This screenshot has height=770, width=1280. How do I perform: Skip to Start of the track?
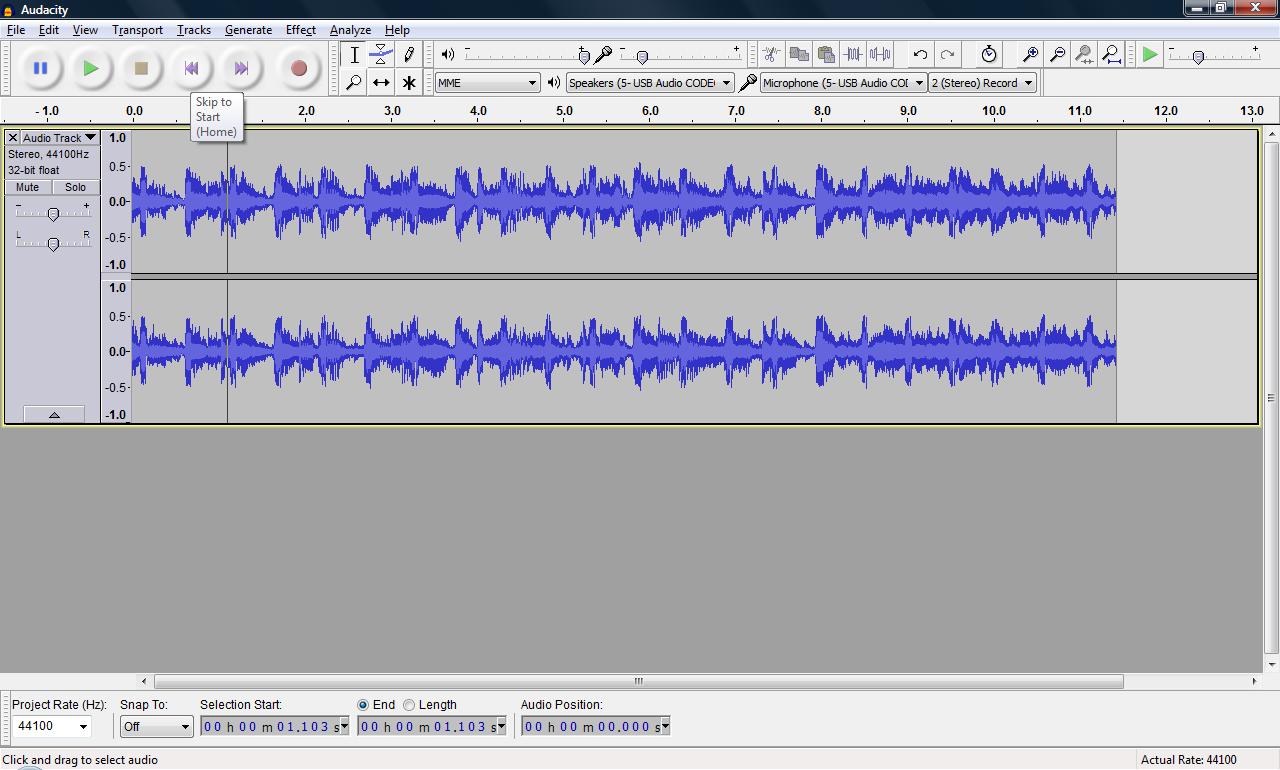click(x=191, y=68)
